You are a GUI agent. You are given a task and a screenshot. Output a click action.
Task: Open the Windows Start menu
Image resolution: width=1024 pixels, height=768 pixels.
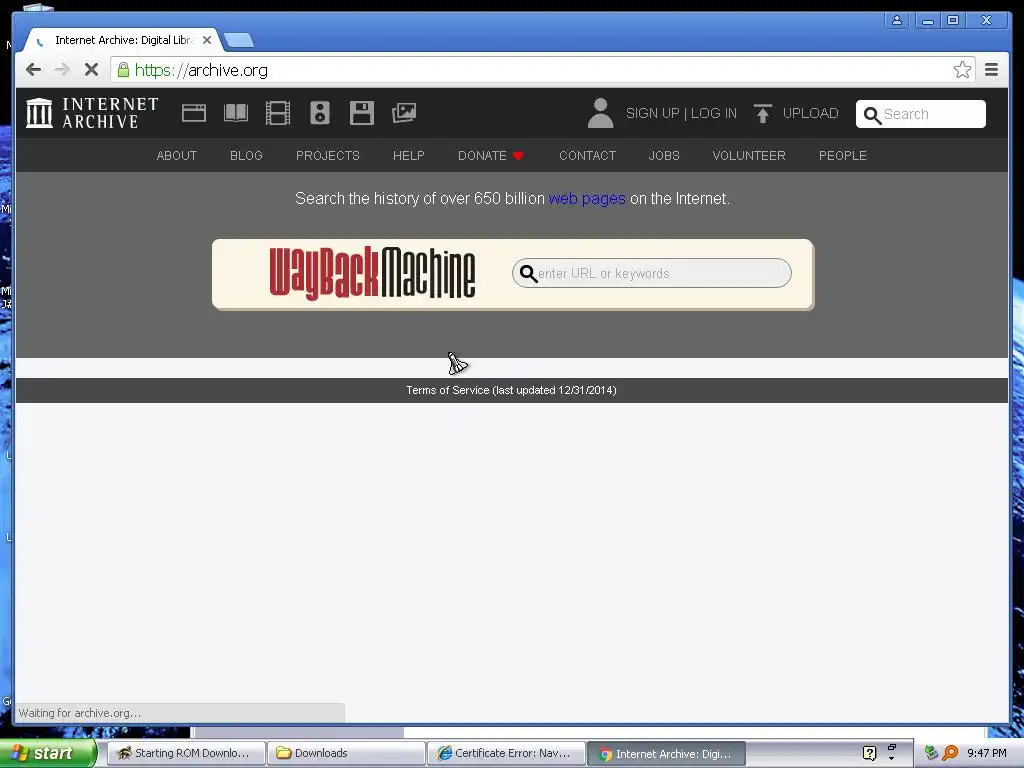(x=48, y=754)
